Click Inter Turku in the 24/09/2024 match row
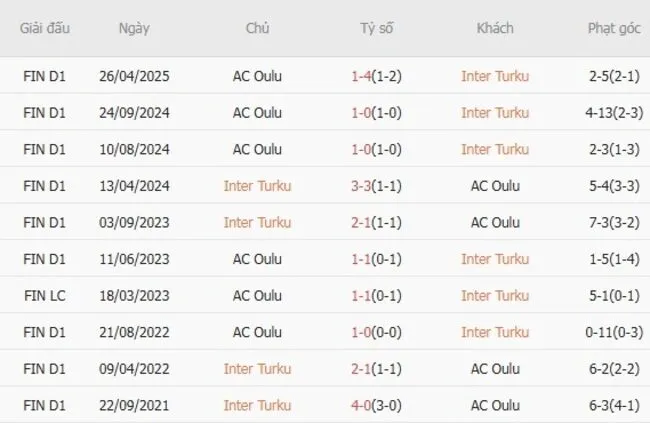The width and height of the screenshot is (650, 423). tap(495, 112)
